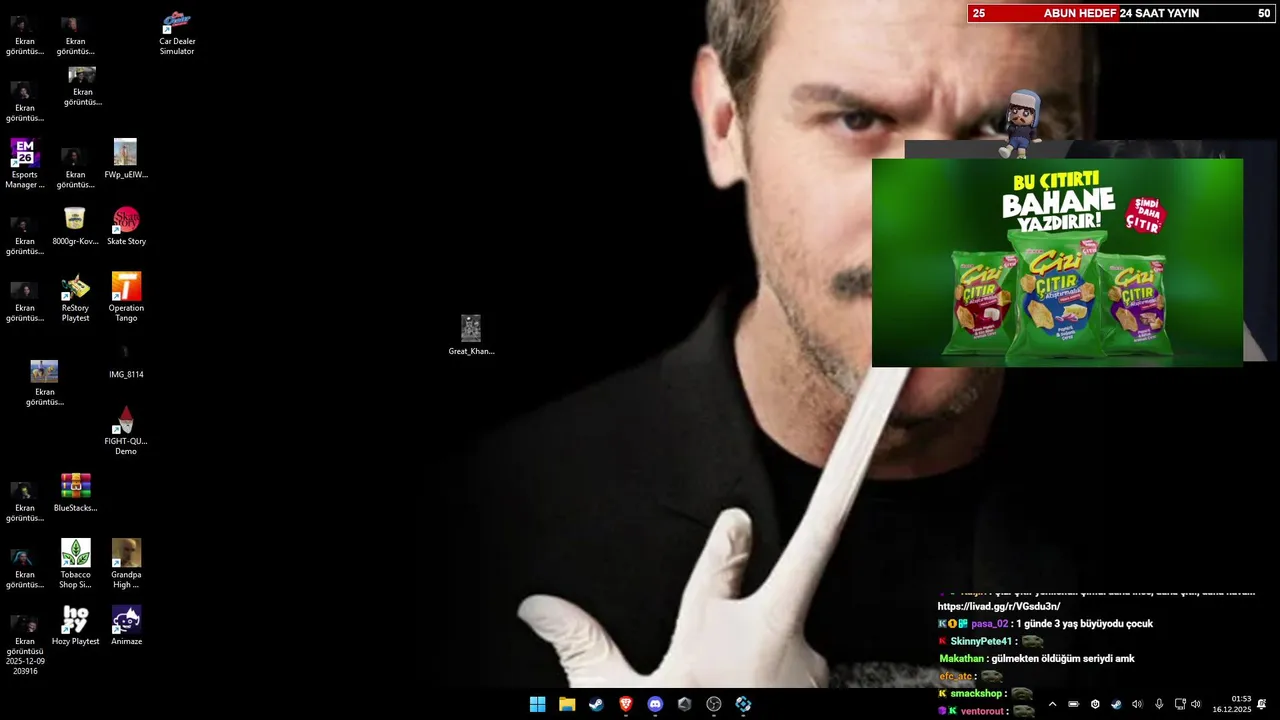Open OBS Studio from taskbar
This screenshot has width=1280, height=720.
tap(714, 704)
